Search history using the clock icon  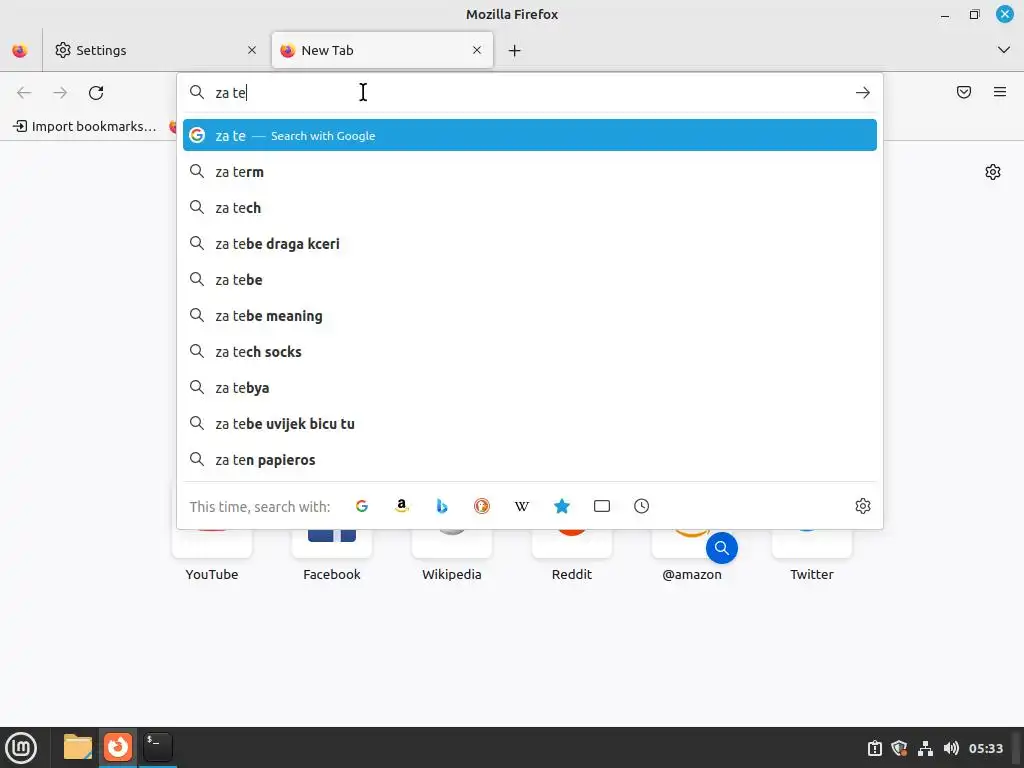(641, 506)
